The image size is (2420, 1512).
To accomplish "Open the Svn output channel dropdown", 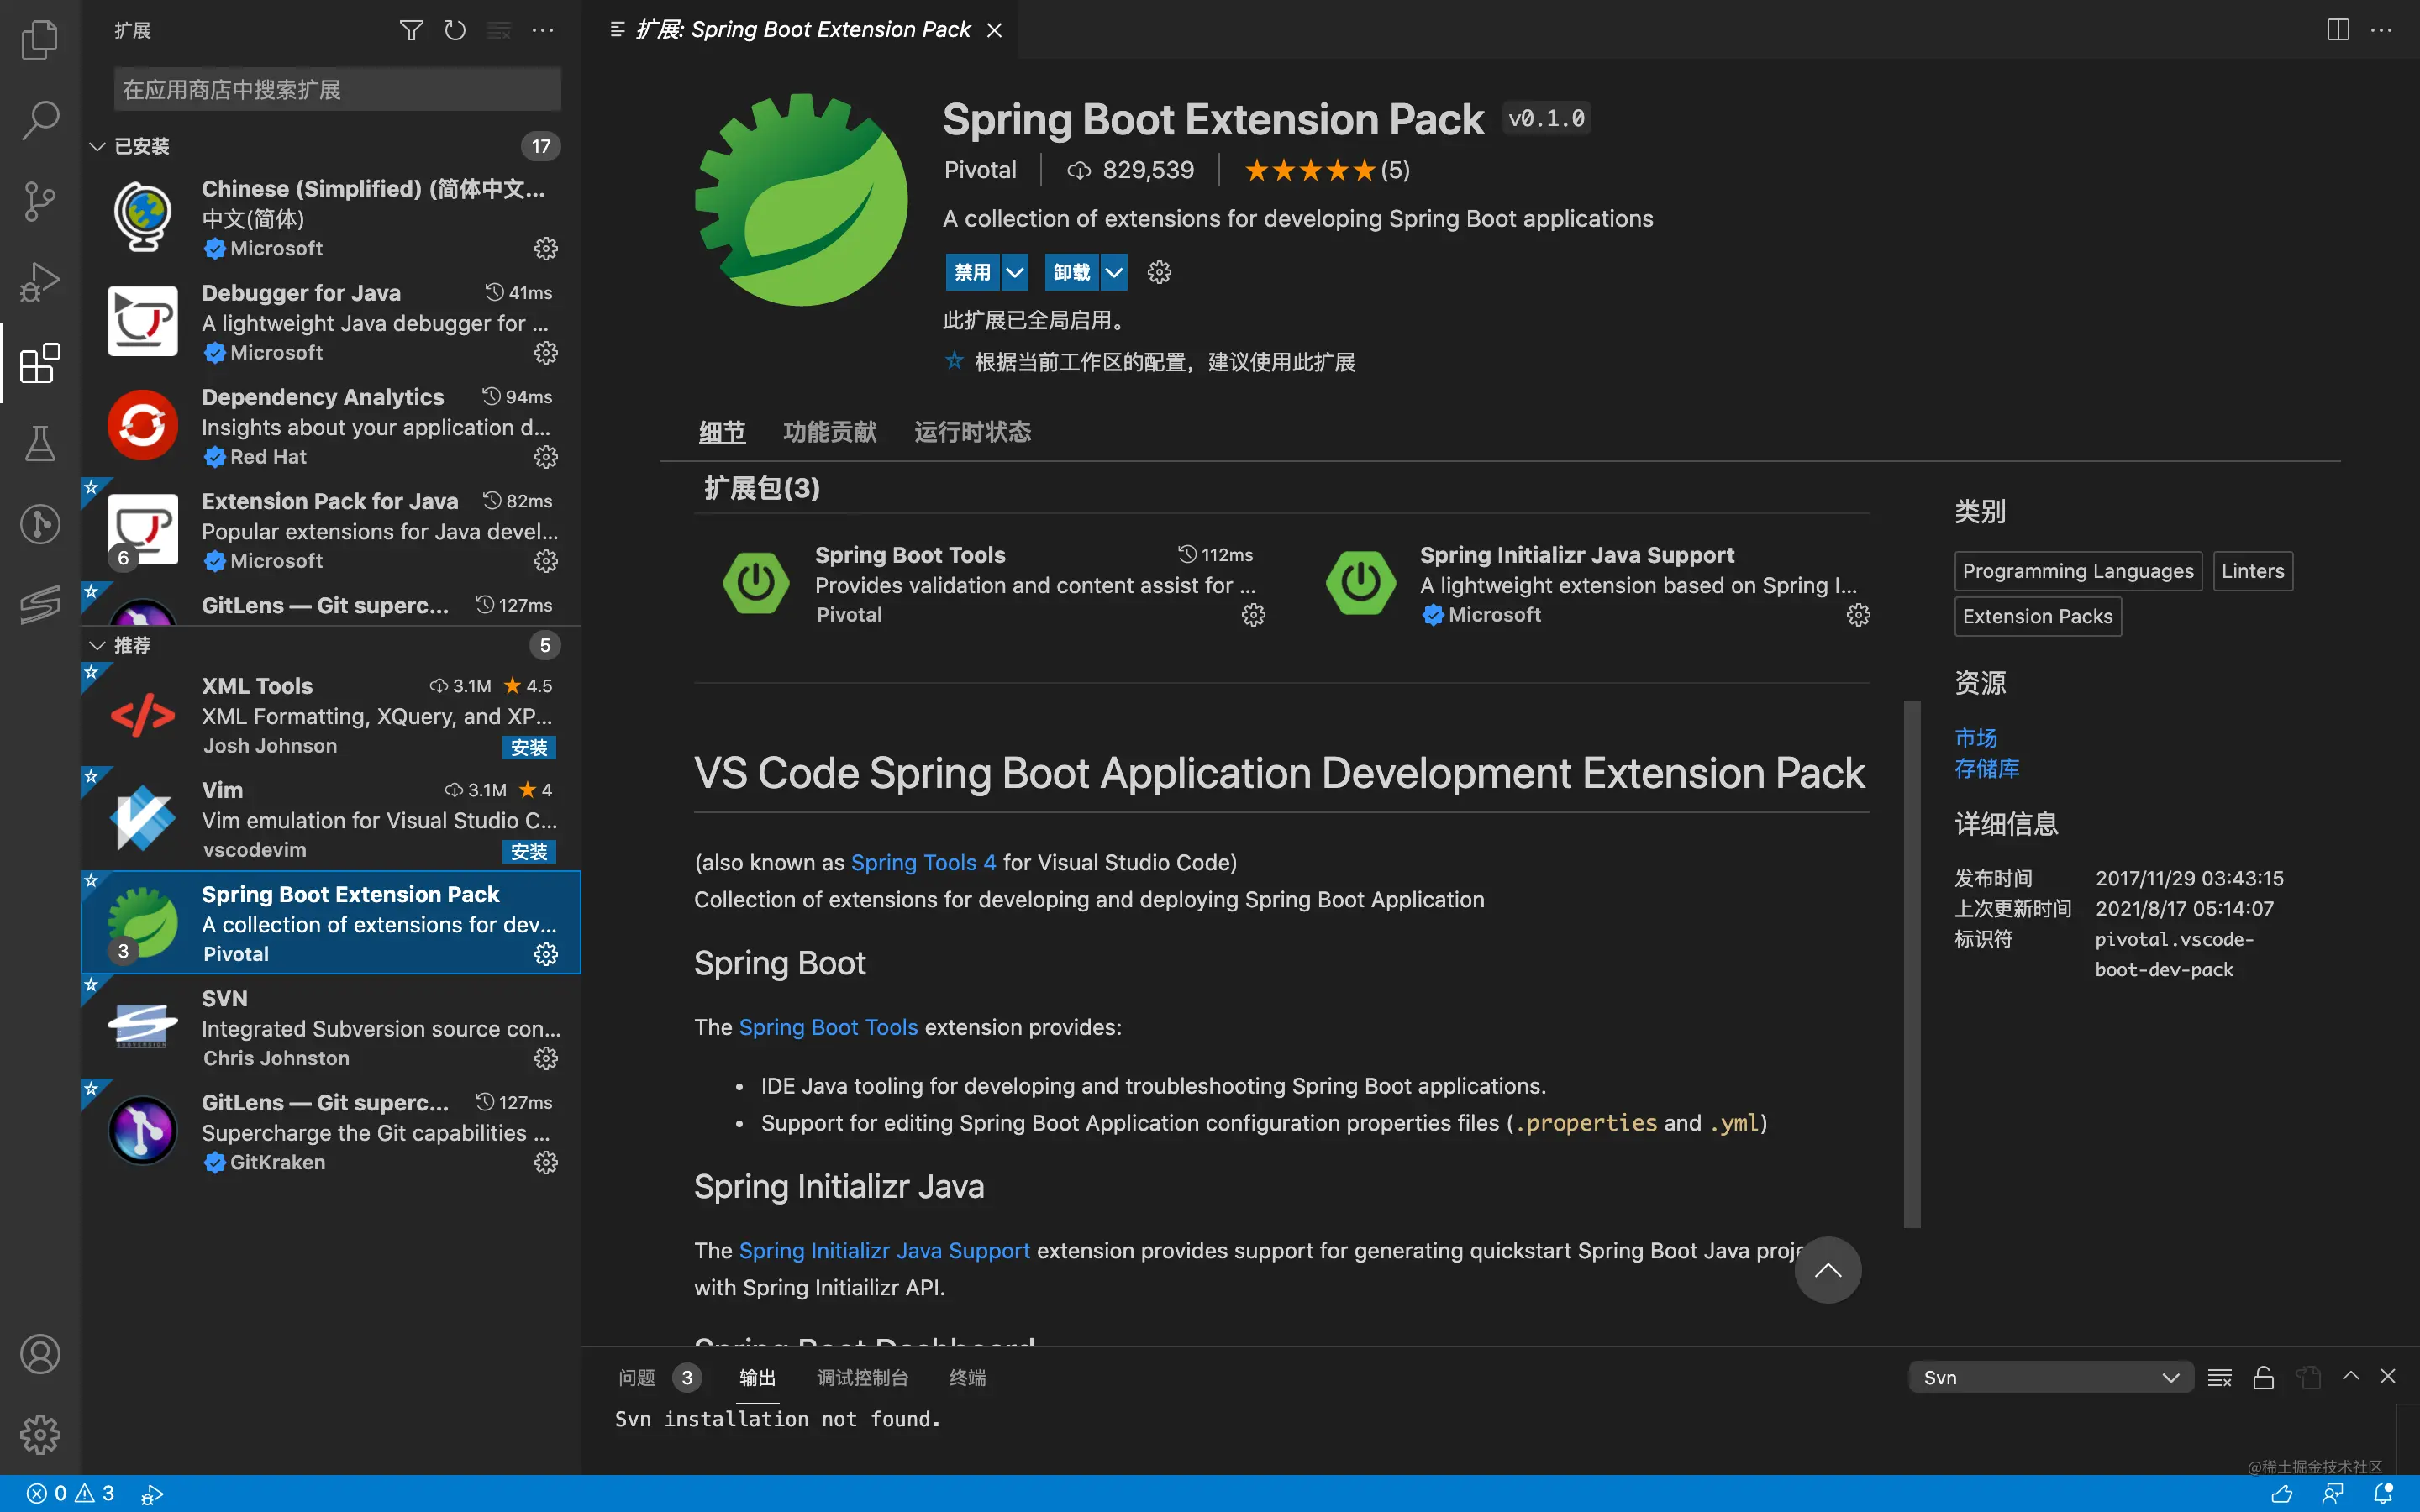I will pyautogui.click(x=2050, y=1378).
